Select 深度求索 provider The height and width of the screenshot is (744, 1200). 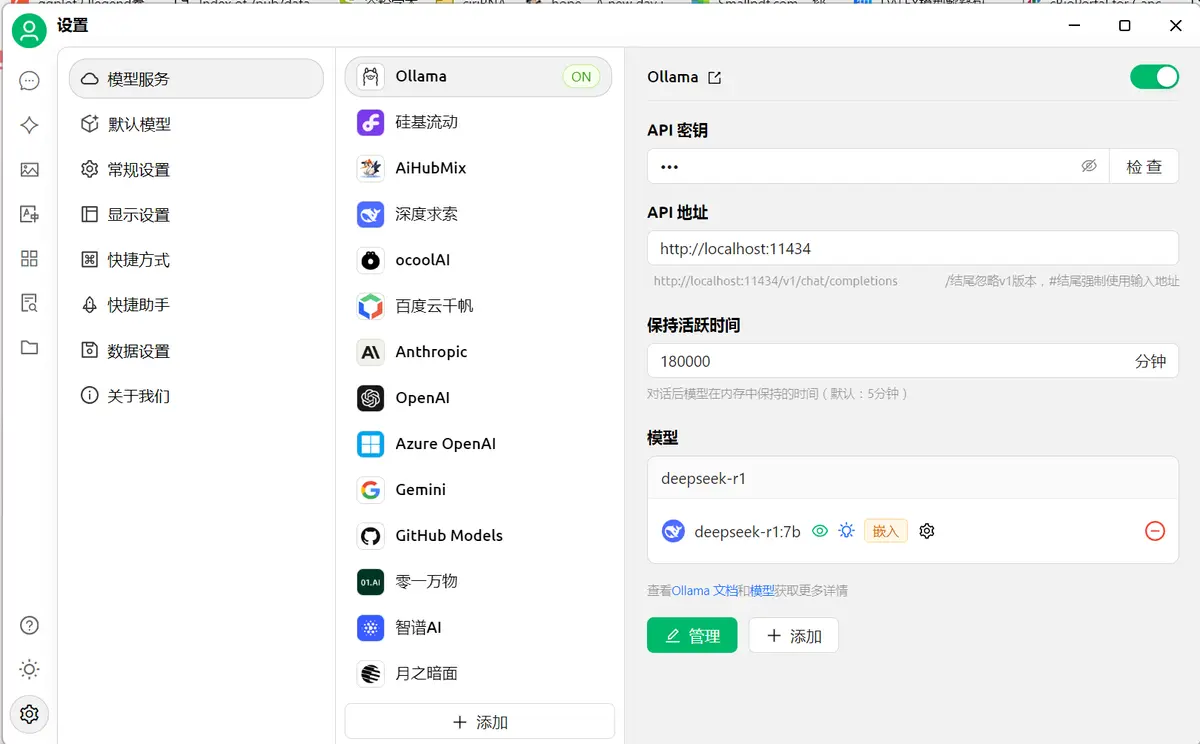coord(478,214)
